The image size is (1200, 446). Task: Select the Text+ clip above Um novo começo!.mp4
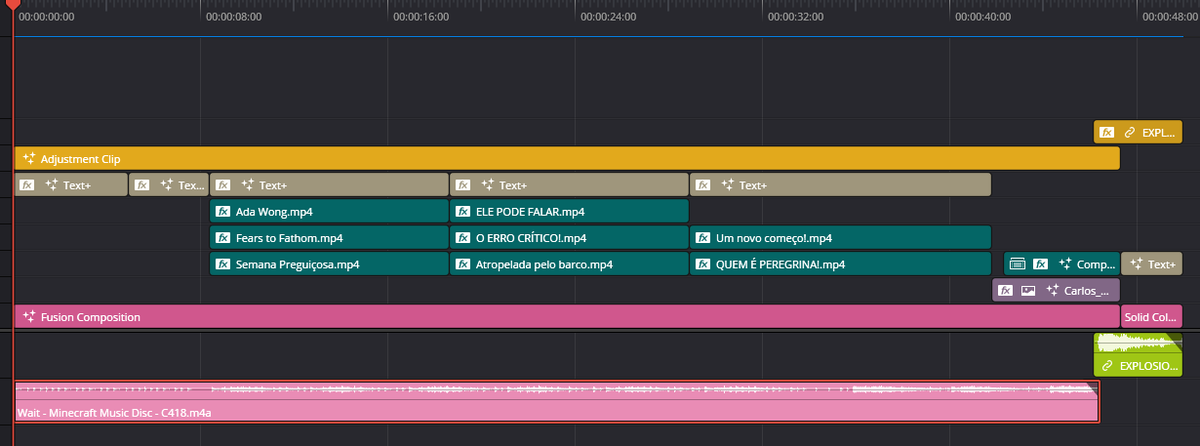click(x=840, y=185)
